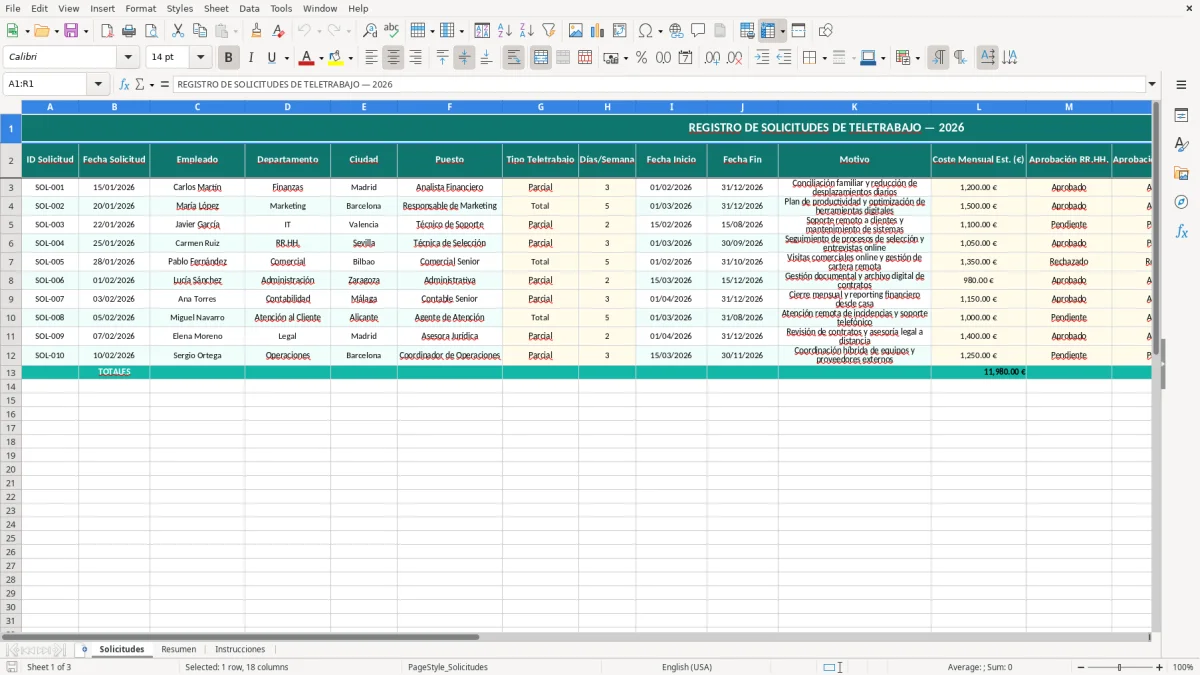The width and height of the screenshot is (1200, 675).
Task: Open Find & Replace
Action: pyautogui.click(x=370, y=31)
